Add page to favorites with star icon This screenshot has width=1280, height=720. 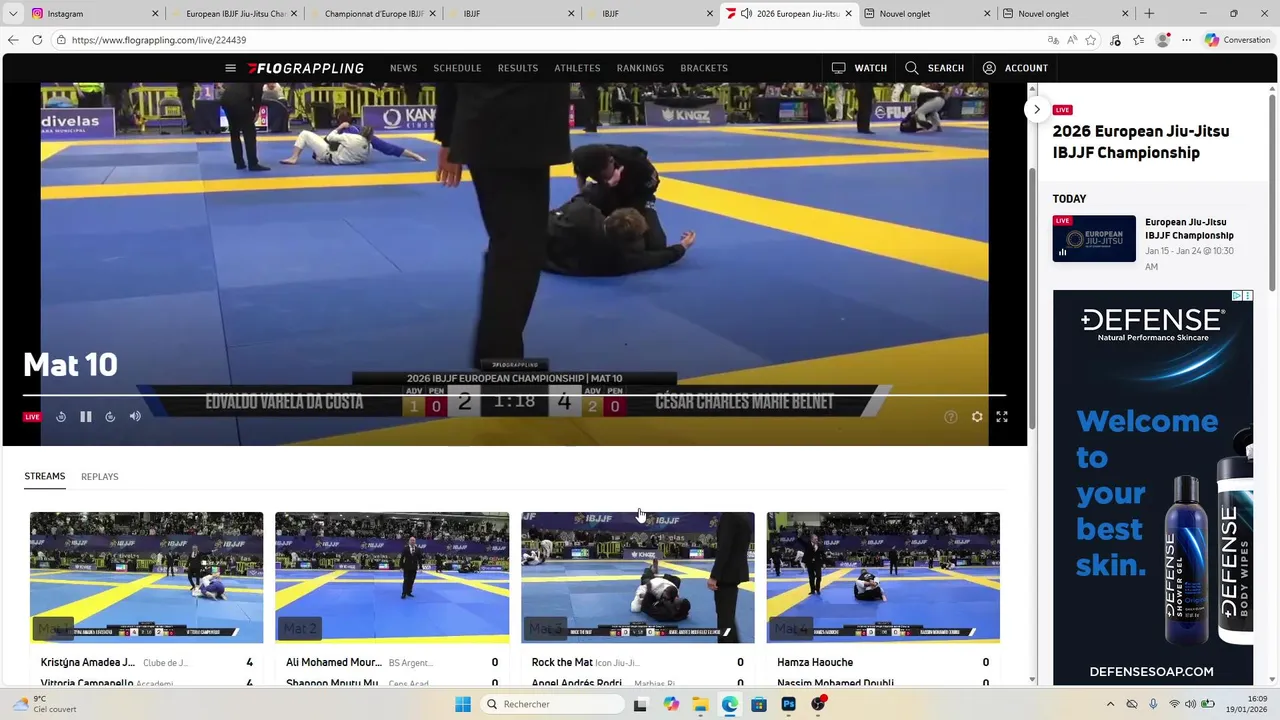click(x=1091, y=40)
